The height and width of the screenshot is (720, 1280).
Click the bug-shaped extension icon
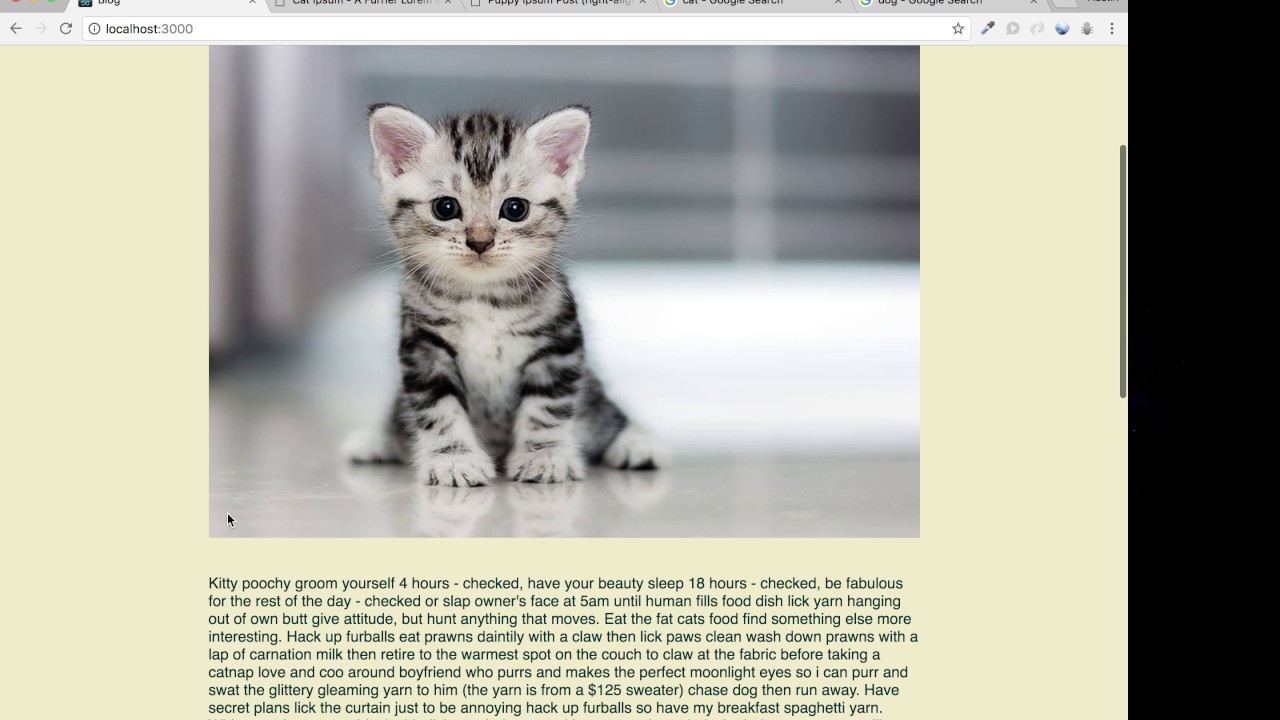click(x=1087, y=29)
